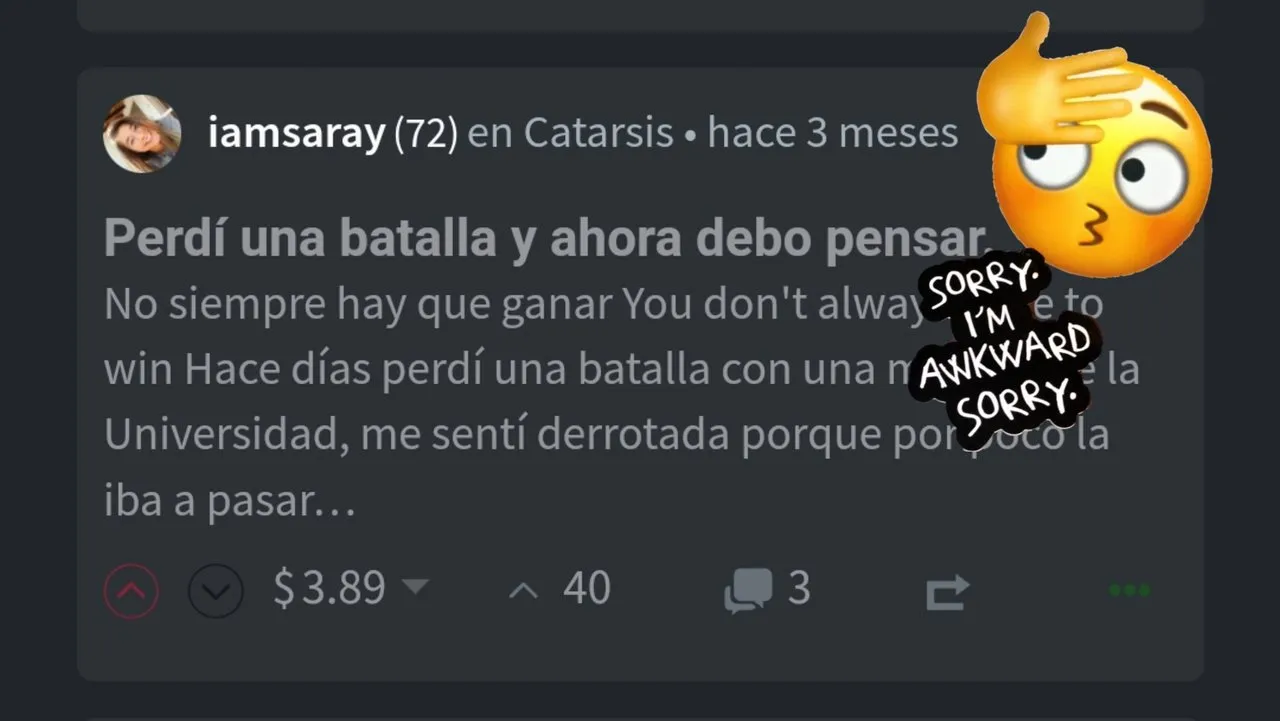
Task: Click the excerpt line ending "iba a pasar…"
Action: point(230,502)
